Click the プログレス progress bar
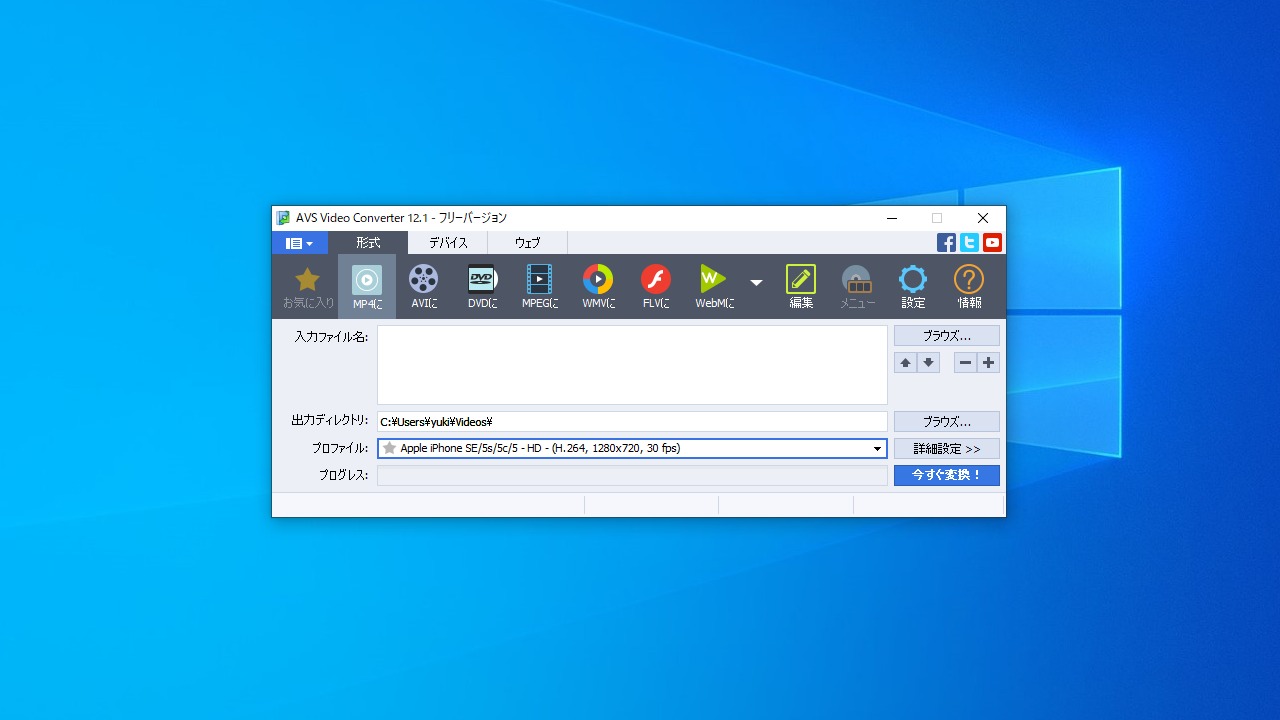1280x720 pixels. pos(632,476)
